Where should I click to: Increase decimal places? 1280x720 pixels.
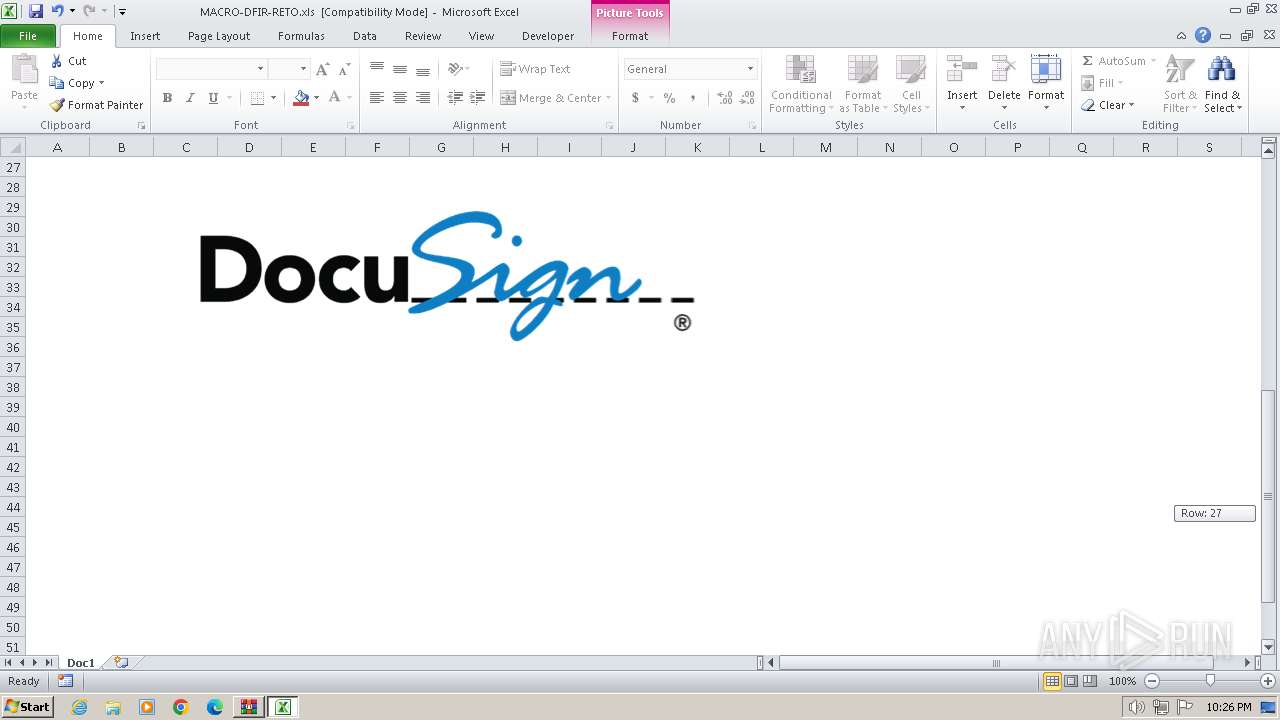[x=724, y=98]
